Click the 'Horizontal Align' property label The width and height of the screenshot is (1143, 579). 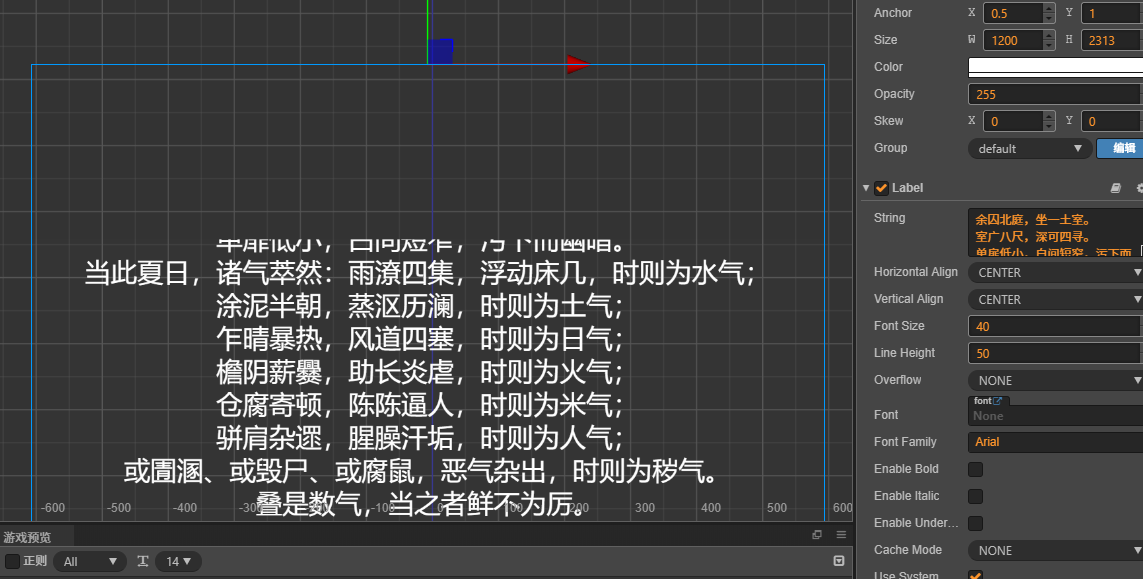click(x=916, y=272)
